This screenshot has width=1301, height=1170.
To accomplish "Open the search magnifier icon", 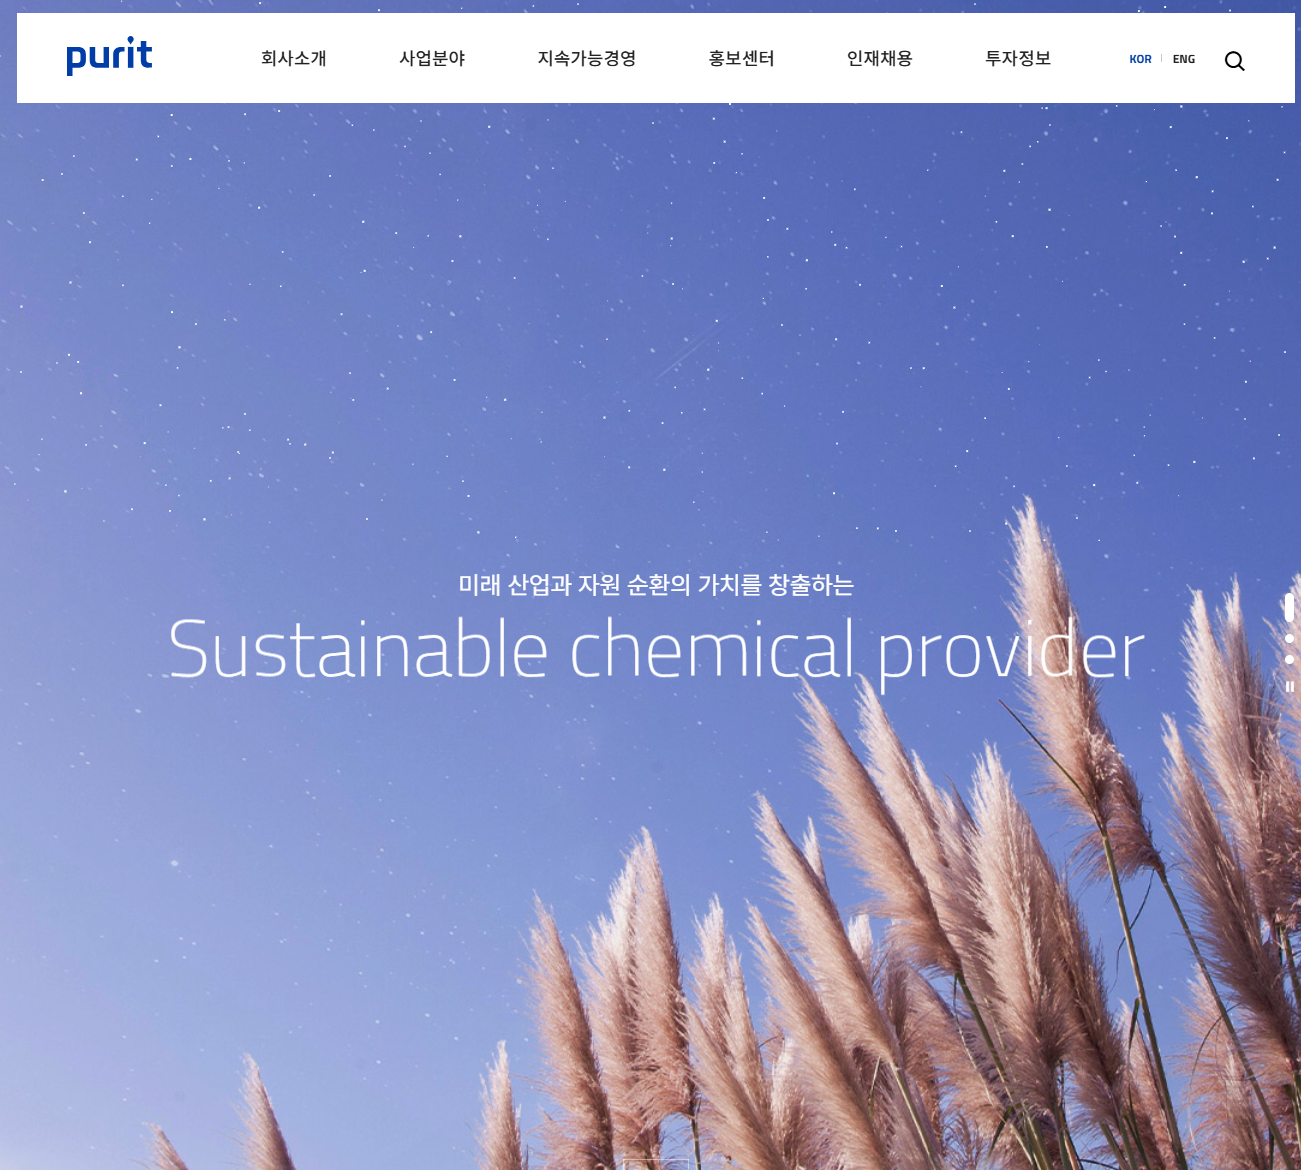I will [x=1235, y=61].
